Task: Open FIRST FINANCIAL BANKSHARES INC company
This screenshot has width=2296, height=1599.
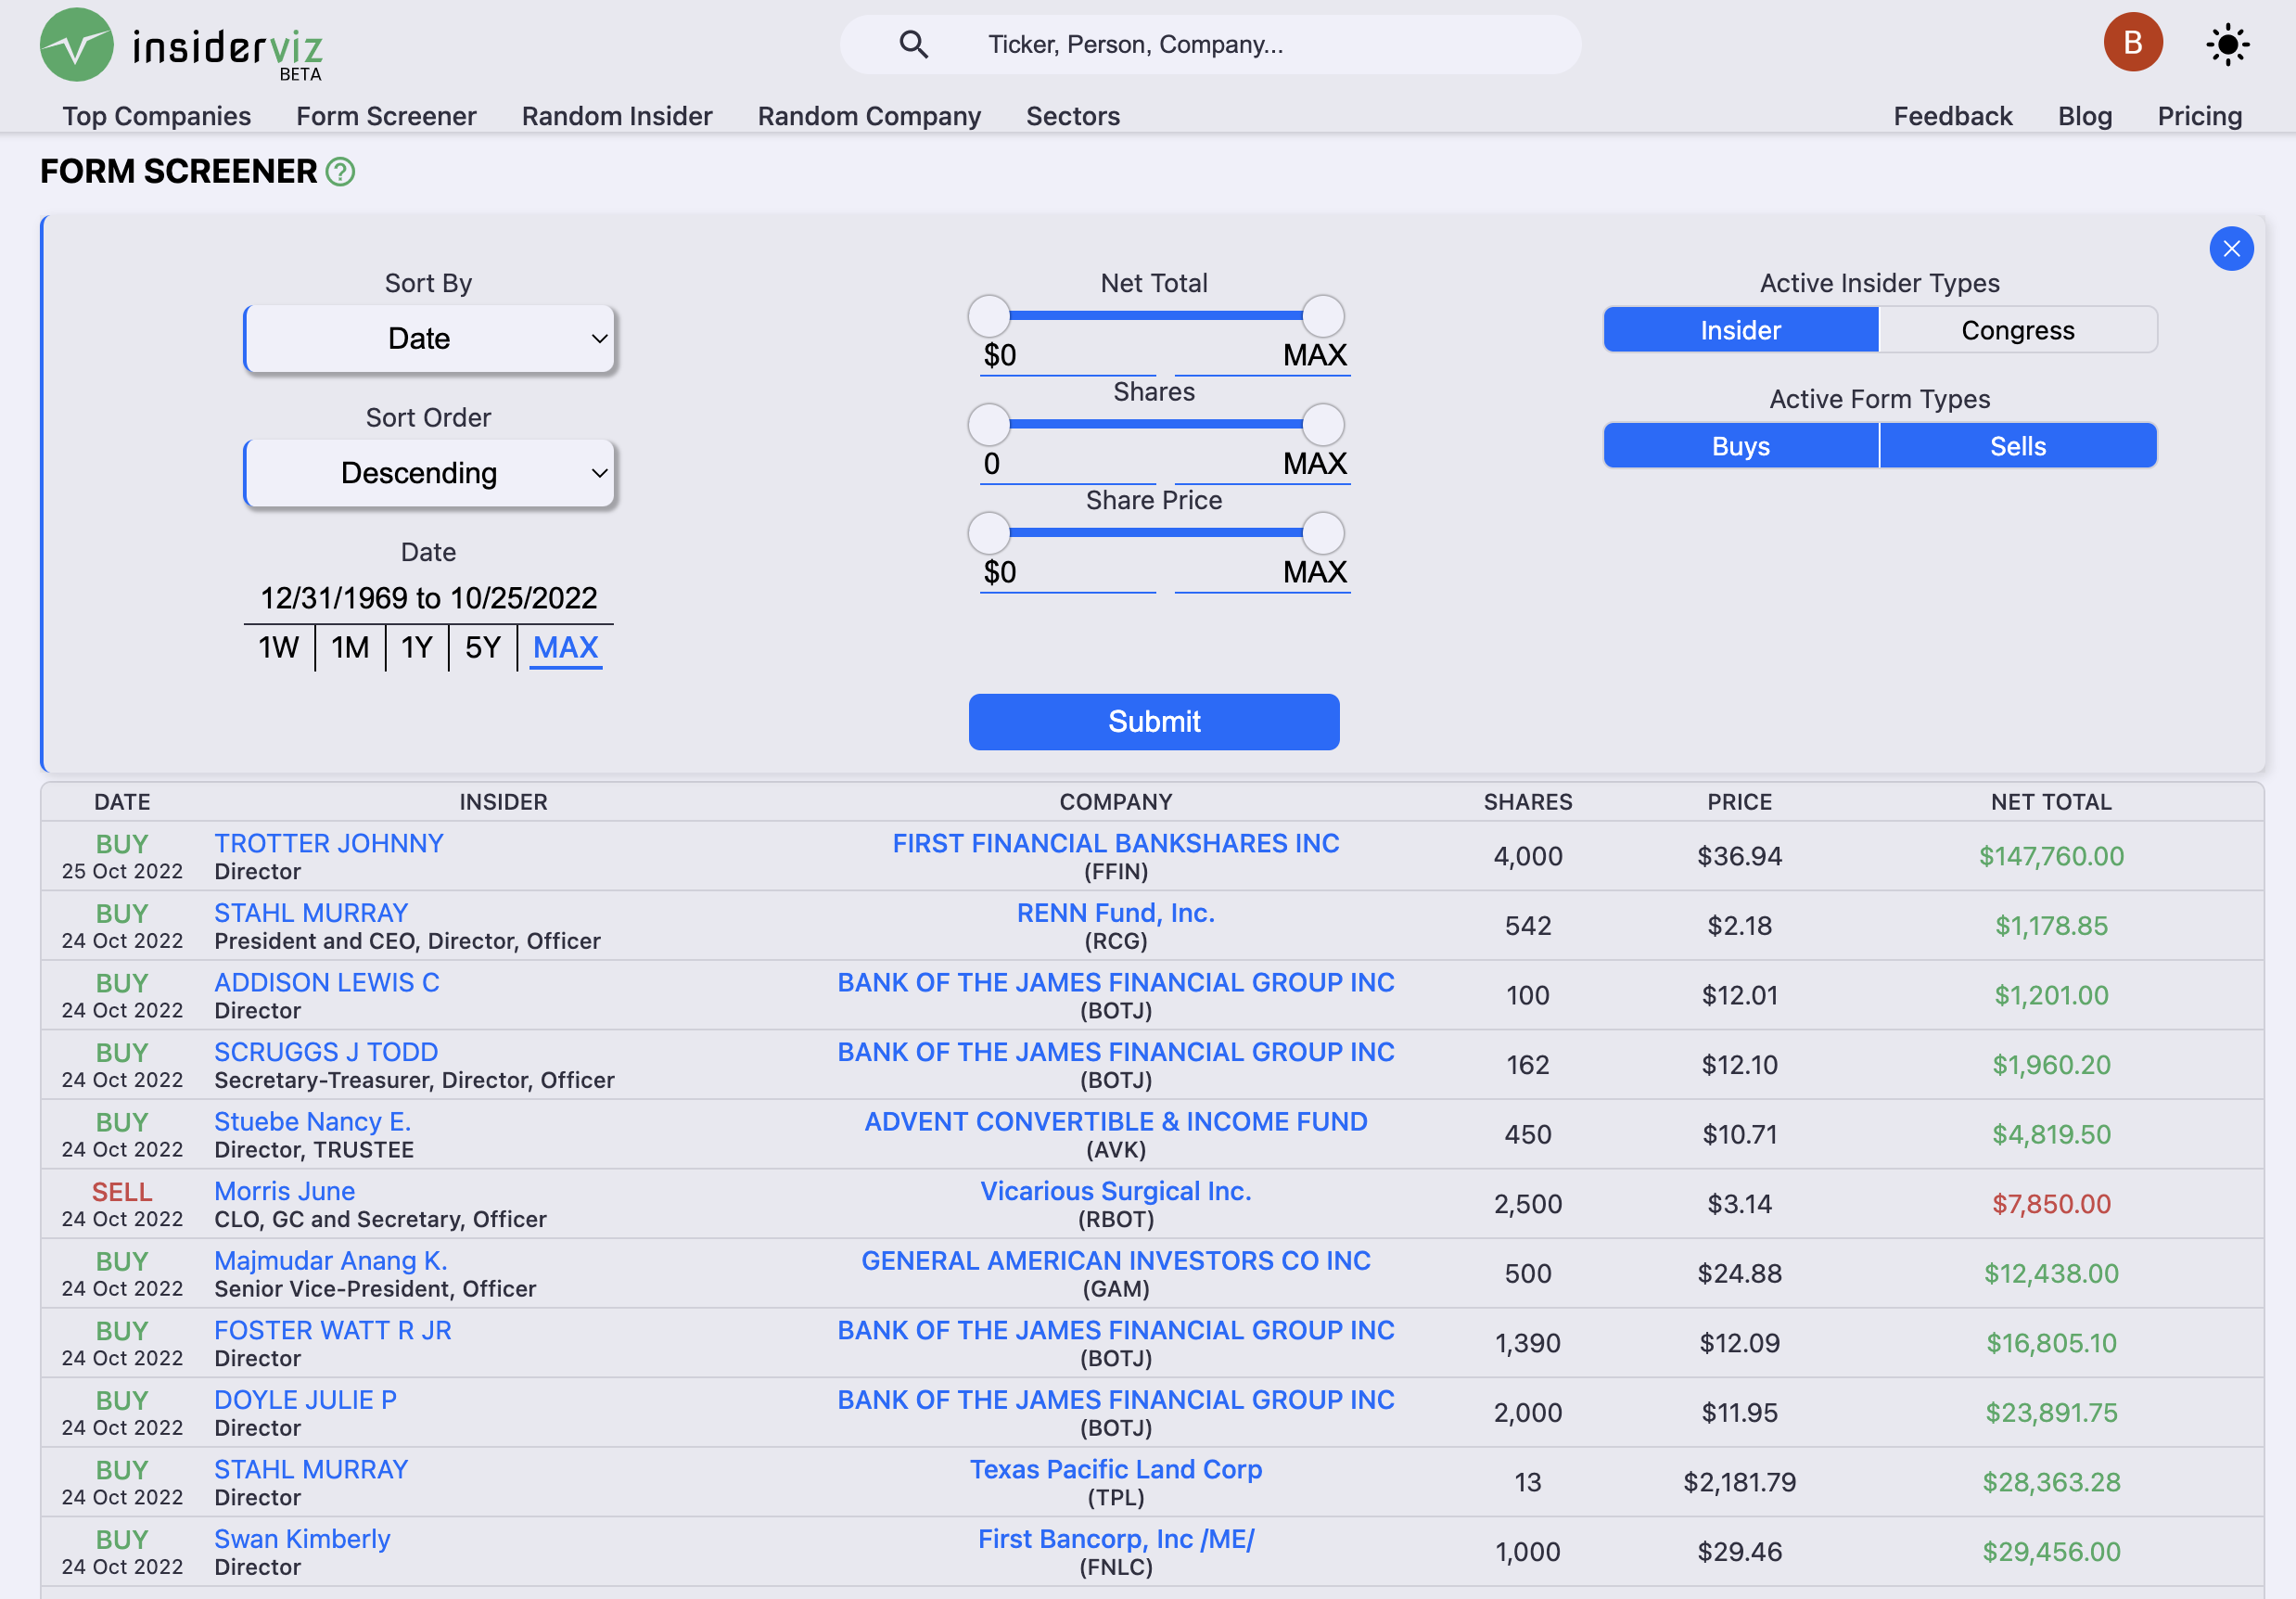Action: pos(1116,843)
